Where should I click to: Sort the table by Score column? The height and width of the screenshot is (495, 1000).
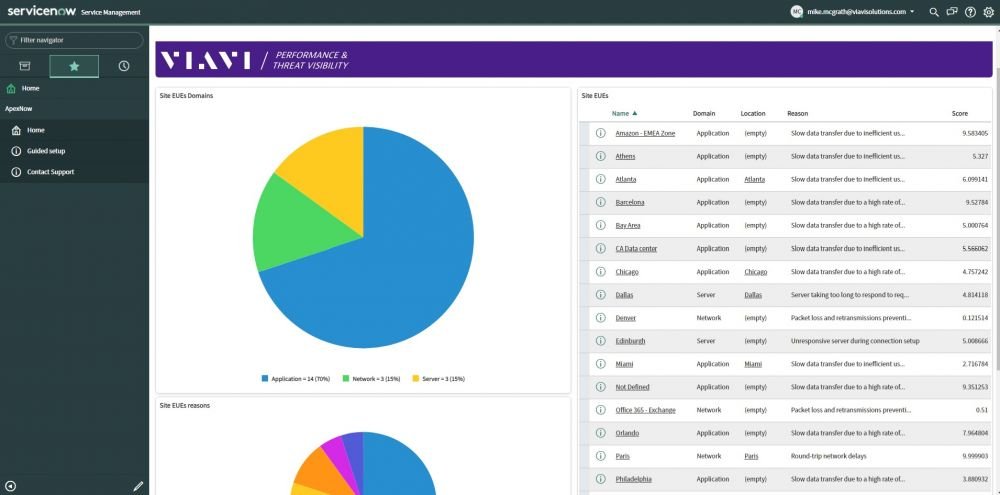pyautogui.click(x=960, y=114)
